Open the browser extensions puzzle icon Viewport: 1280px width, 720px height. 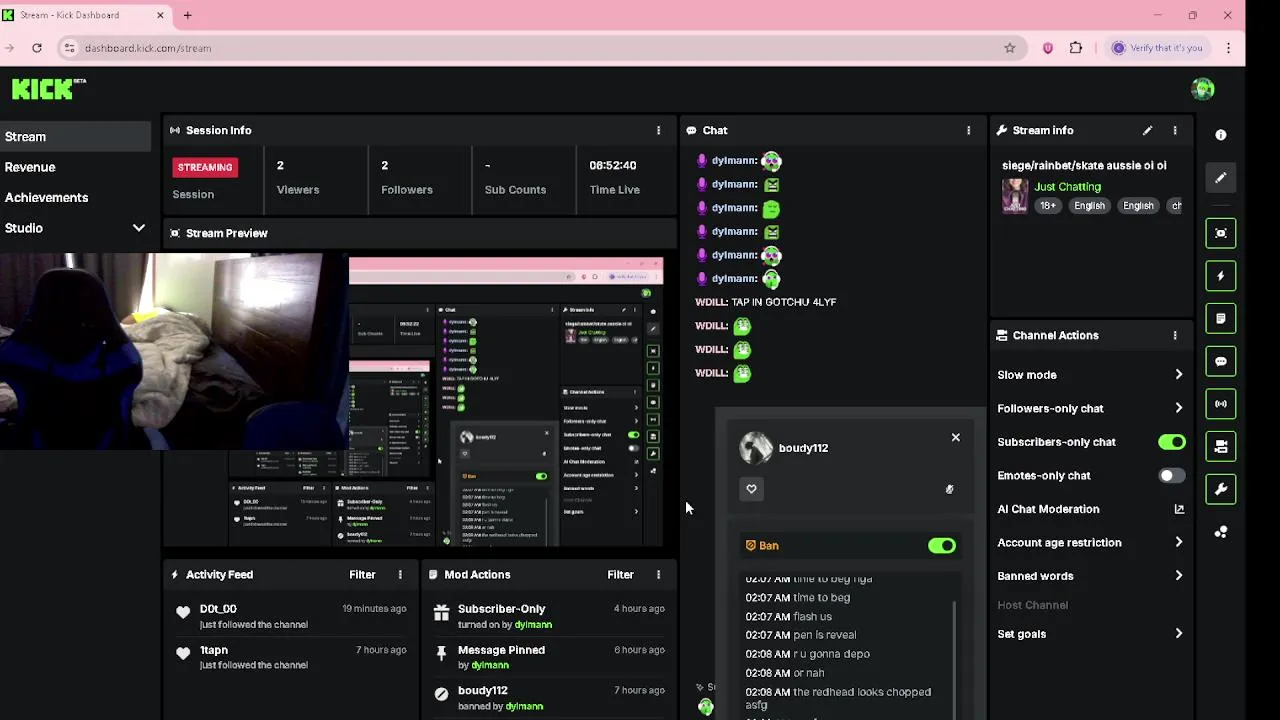(1076, 48)
